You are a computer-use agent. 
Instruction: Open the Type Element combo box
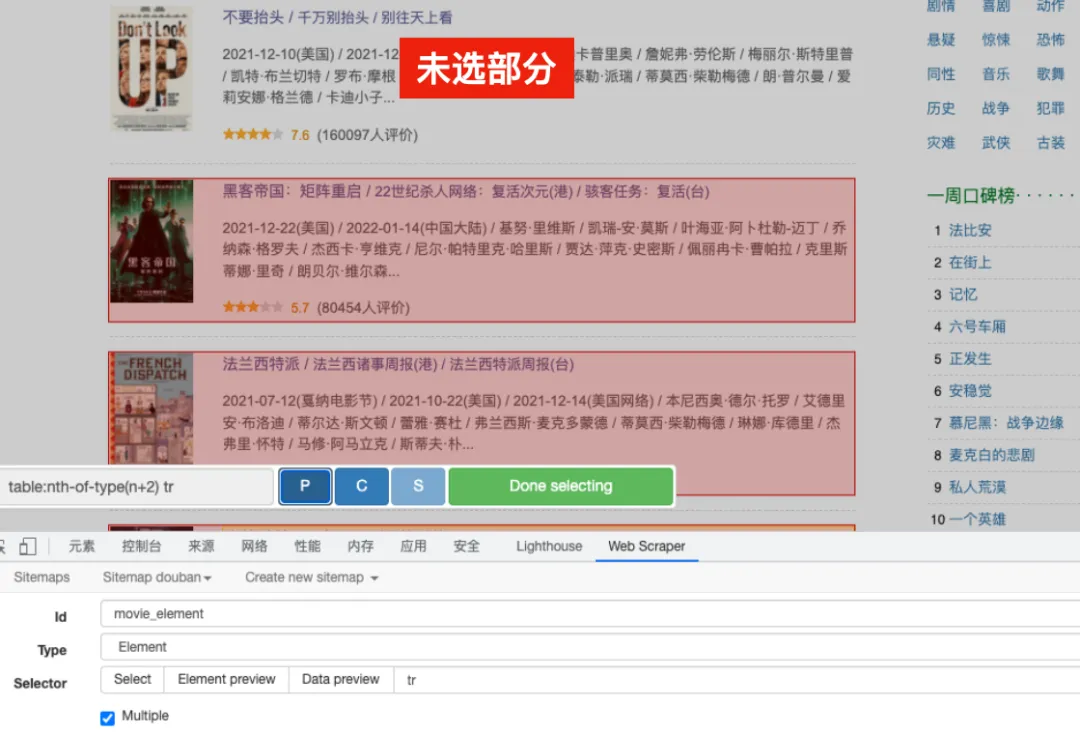coord(590,647)
